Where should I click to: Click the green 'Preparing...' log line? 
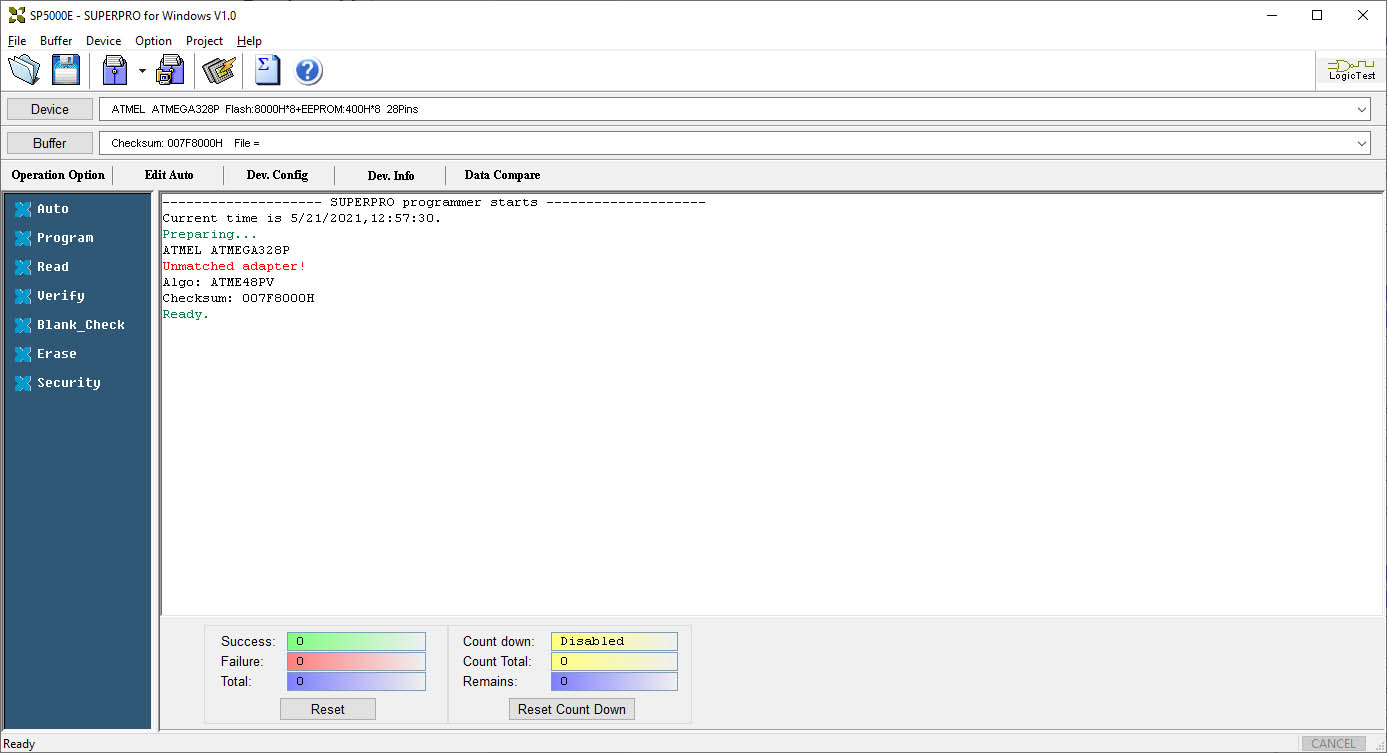pos(210,234)
